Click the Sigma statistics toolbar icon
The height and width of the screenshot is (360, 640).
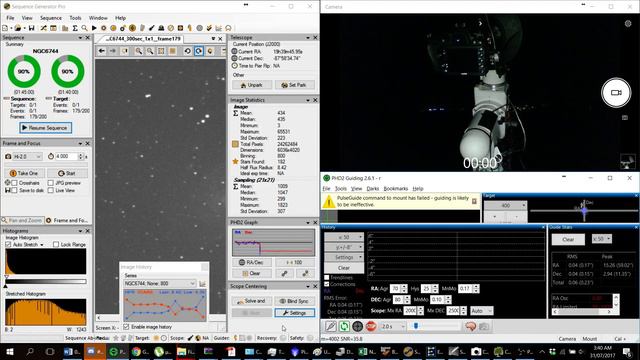pos(75,28)
